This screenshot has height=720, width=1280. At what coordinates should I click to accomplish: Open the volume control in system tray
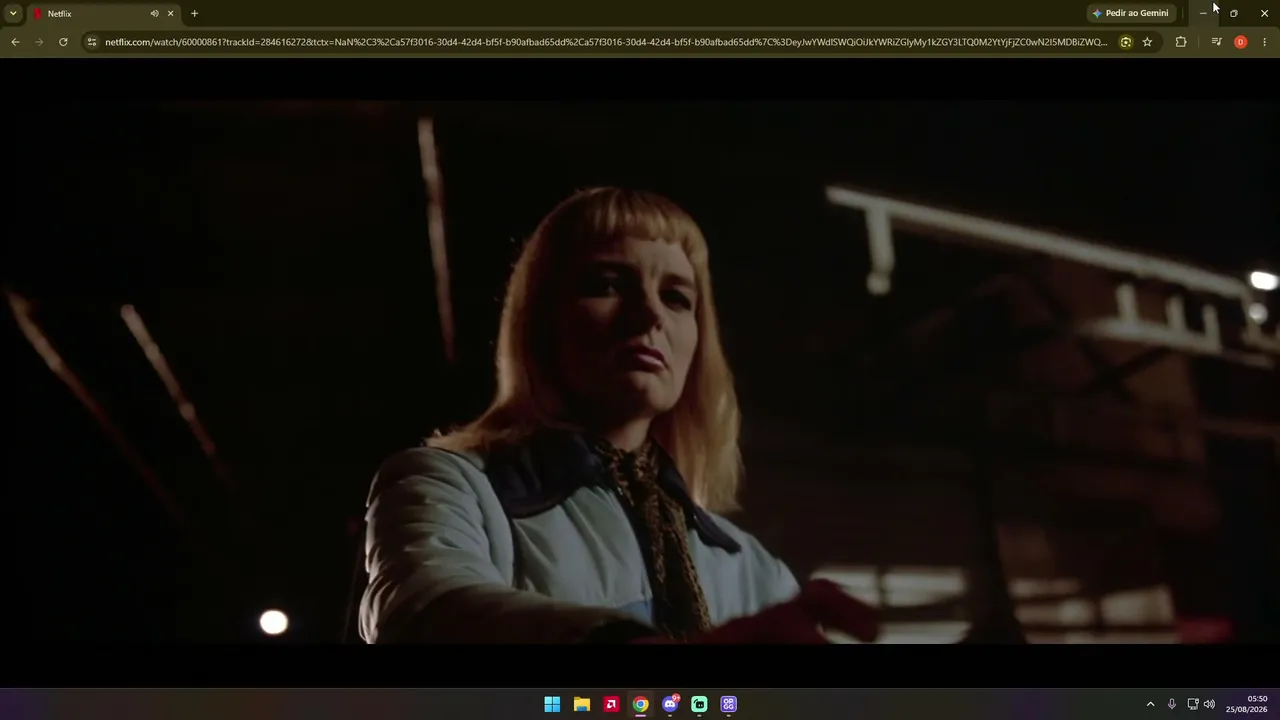tap(1209, 704)
